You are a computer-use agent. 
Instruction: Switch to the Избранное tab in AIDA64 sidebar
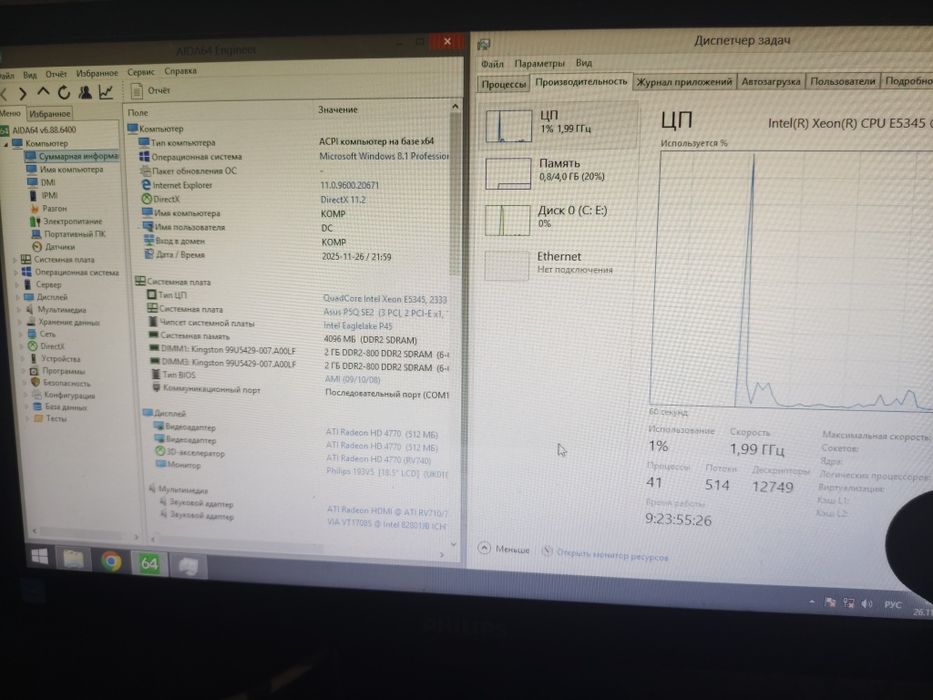tap(49, 113)
